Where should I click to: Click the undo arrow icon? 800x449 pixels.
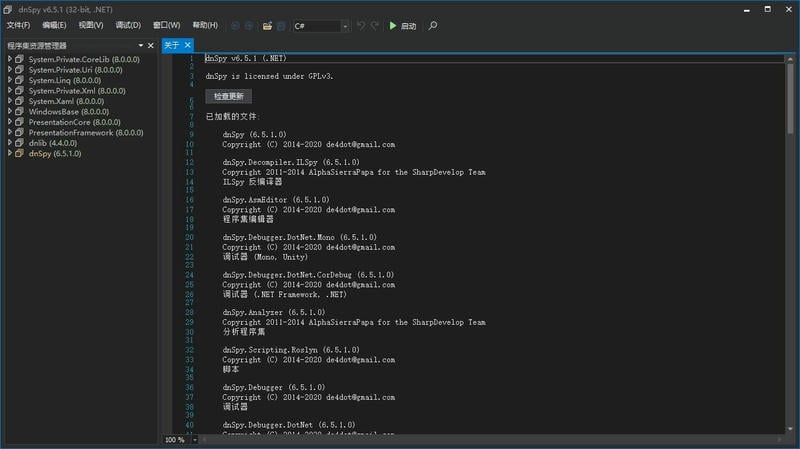click(x=361, y=26)
